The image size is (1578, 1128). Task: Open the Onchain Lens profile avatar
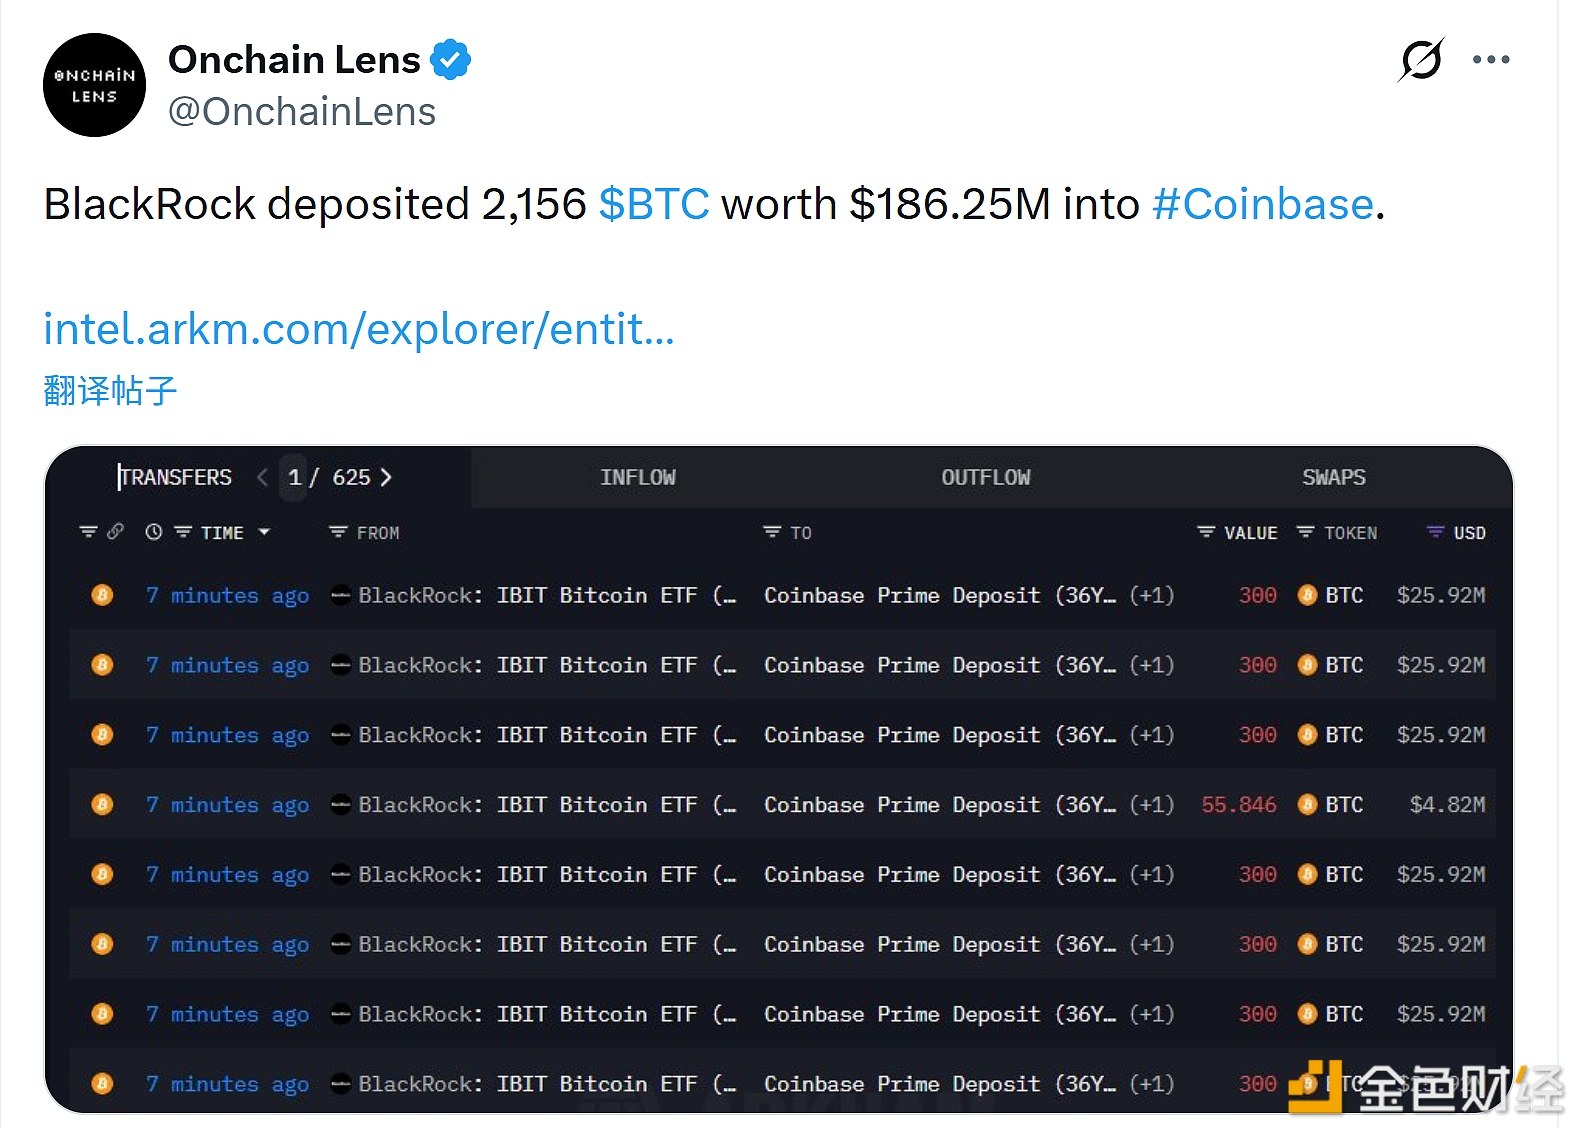[94, 85]
